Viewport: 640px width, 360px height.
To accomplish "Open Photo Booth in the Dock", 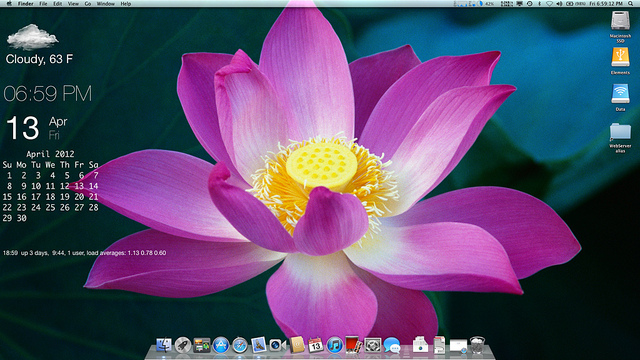I will coord(353,345).
